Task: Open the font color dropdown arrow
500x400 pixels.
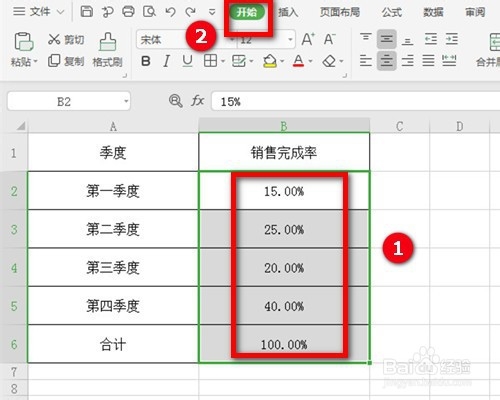Action: tap(310, 61)
